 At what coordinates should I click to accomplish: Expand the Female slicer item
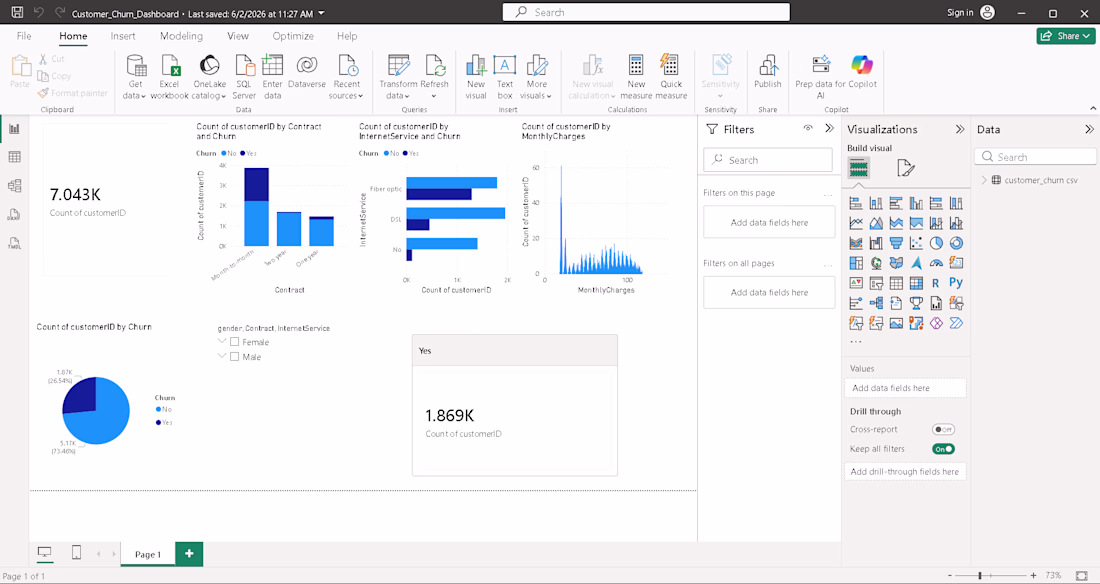[x=222, y=341]
